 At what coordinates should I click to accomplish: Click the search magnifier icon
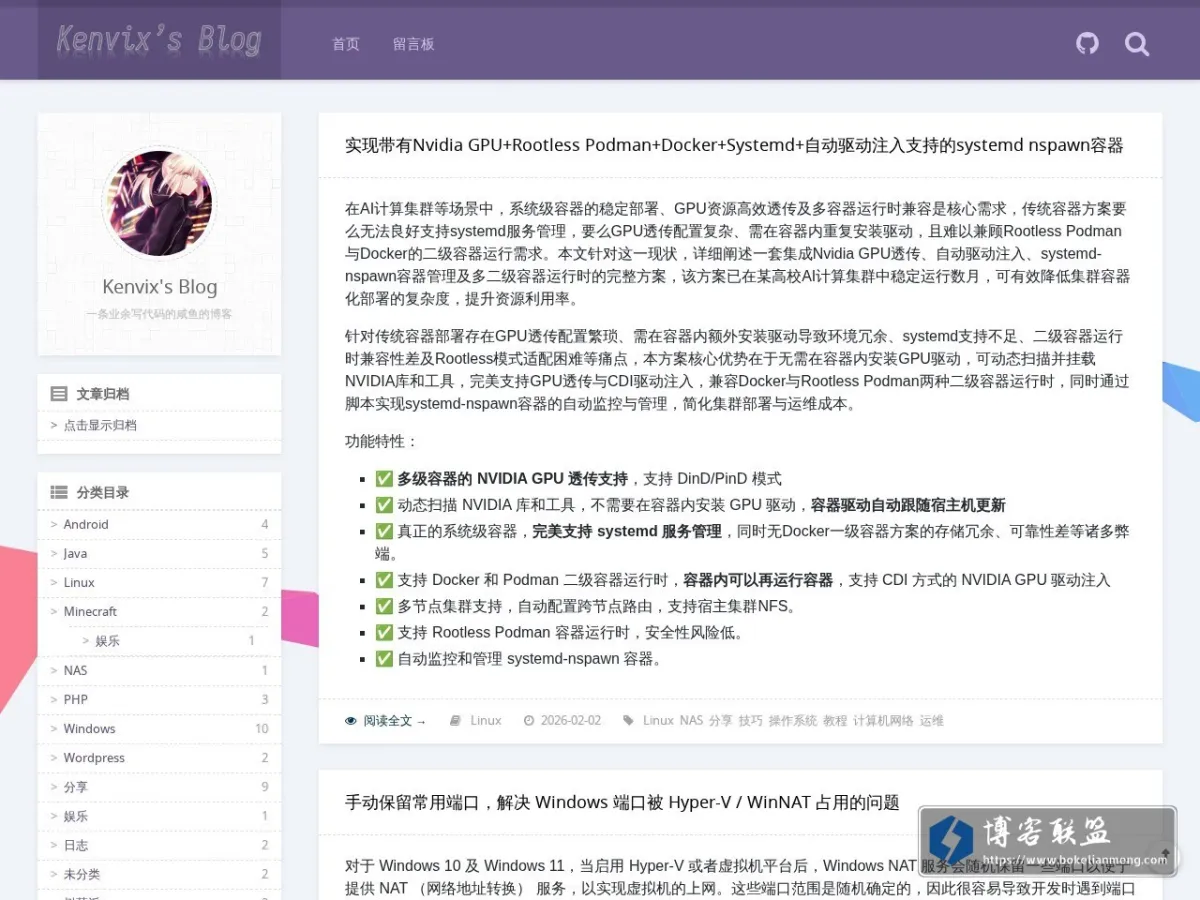[x=1137, y=44]
